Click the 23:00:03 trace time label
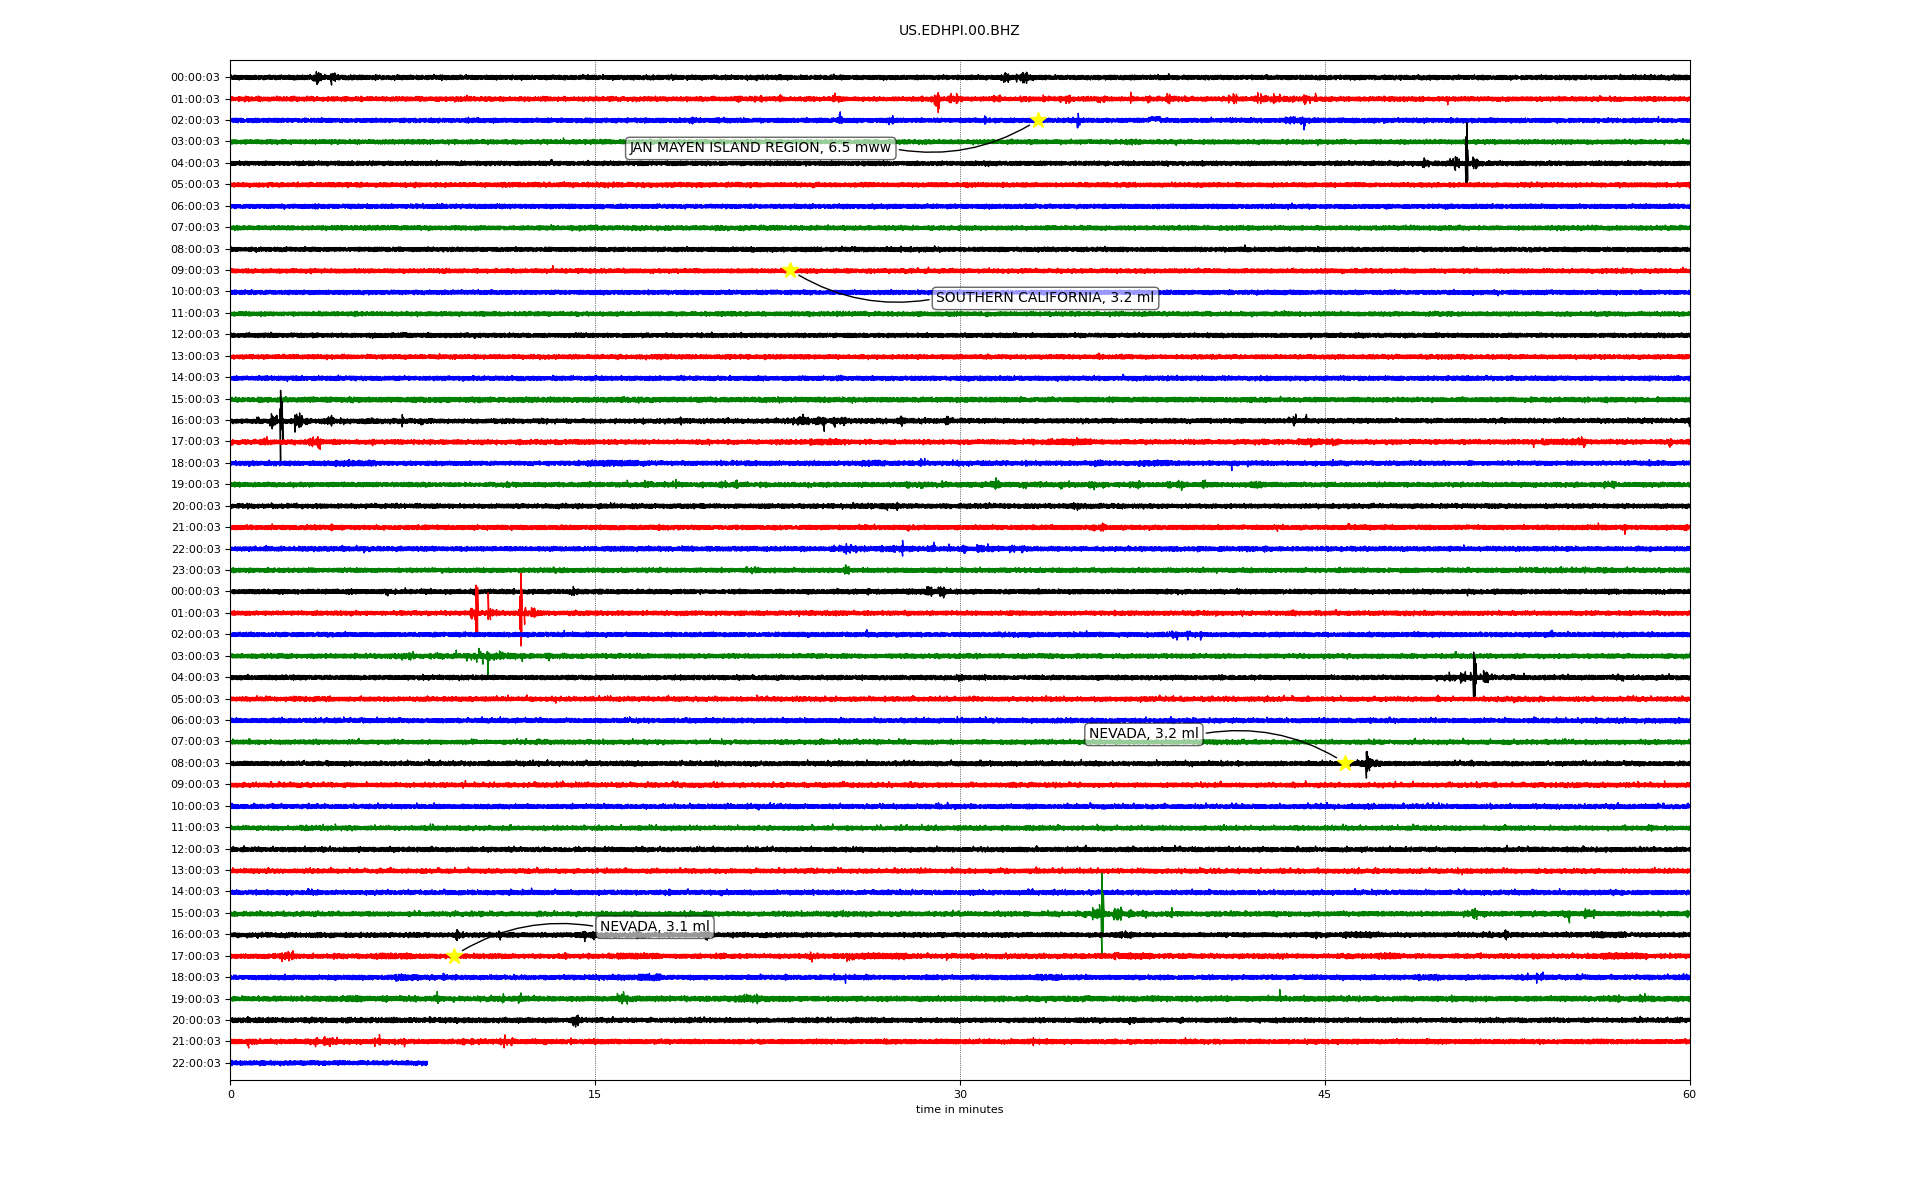 (x=195, y=571)
